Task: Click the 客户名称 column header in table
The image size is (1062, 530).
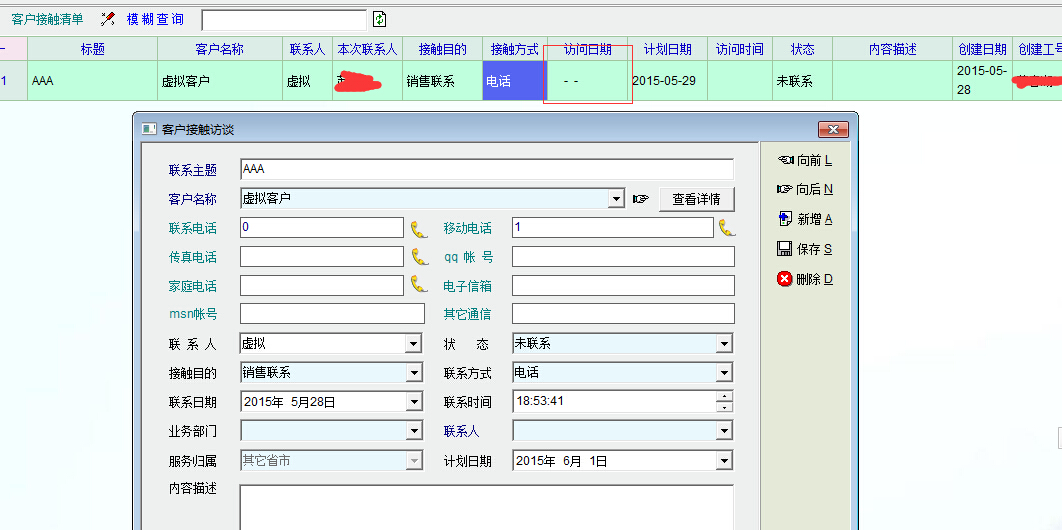Action: (219, 49)
